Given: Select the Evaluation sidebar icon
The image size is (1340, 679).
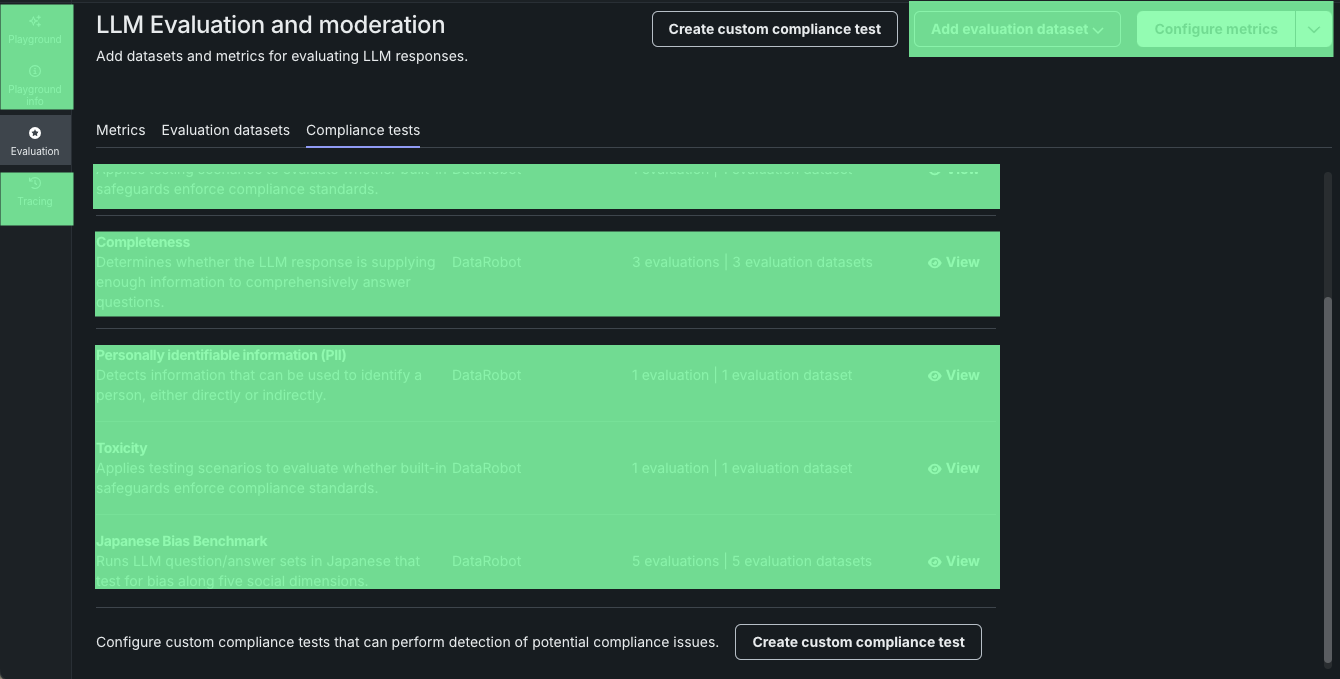Looking at the screenshot, I should click(x=35, y=140).
